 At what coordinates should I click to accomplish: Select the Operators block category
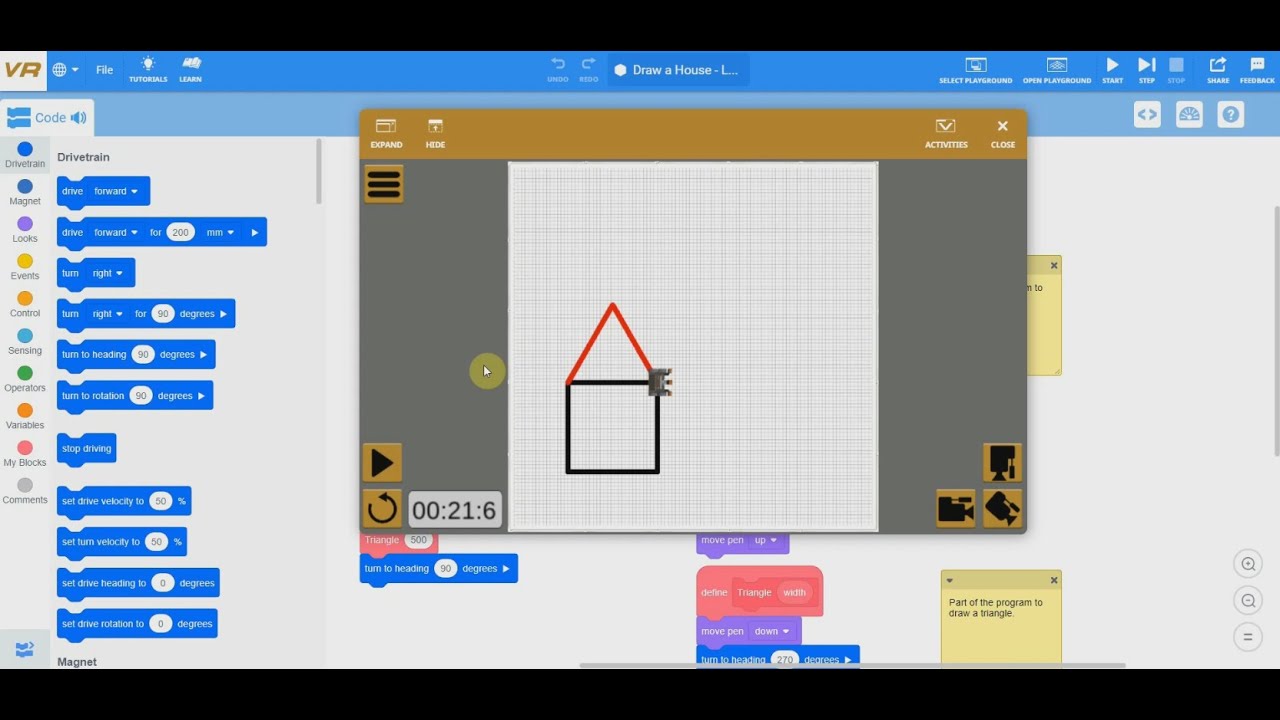pyautogui.click(x=25, y=379)
